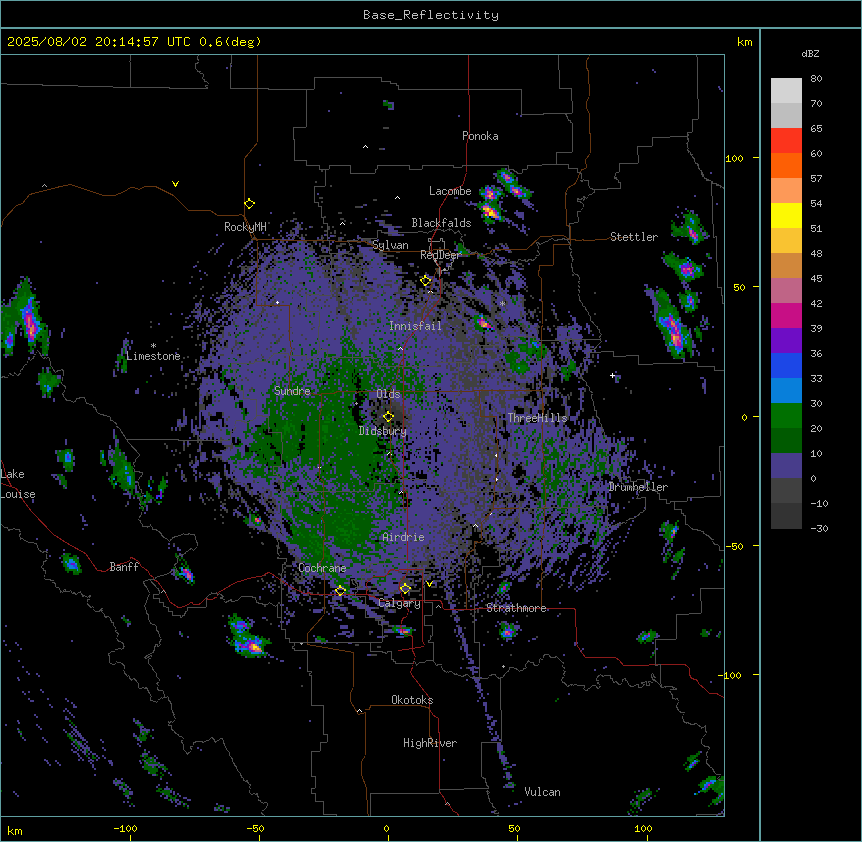Click the yellow V marker northwest of RockyMH

pos(175,184)
